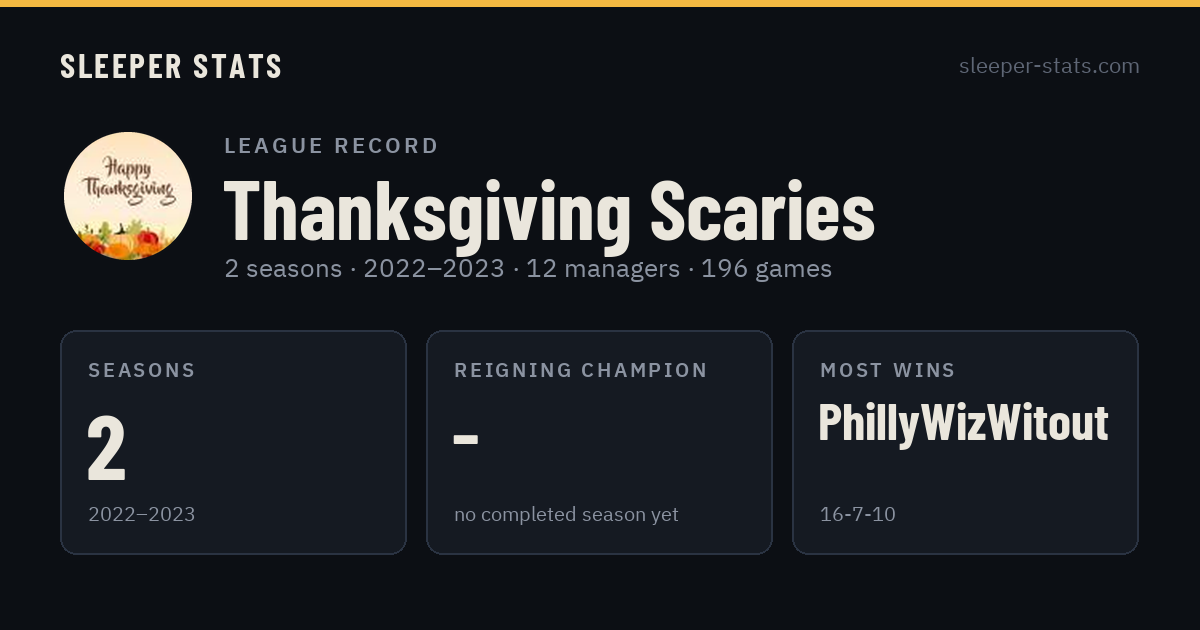Open the Seasons stat card
Viewport: 1200px width, 630px height.
(233, 442)
